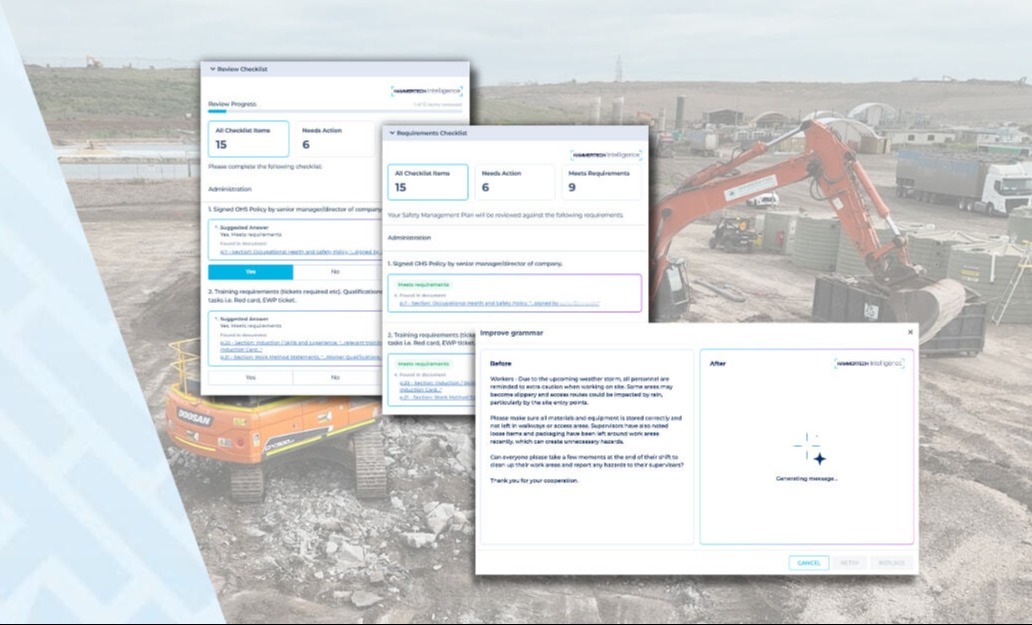Click 'Thank you for your cooperation.' line
The height and width of the screenshot is (625, 1032).
534,481
